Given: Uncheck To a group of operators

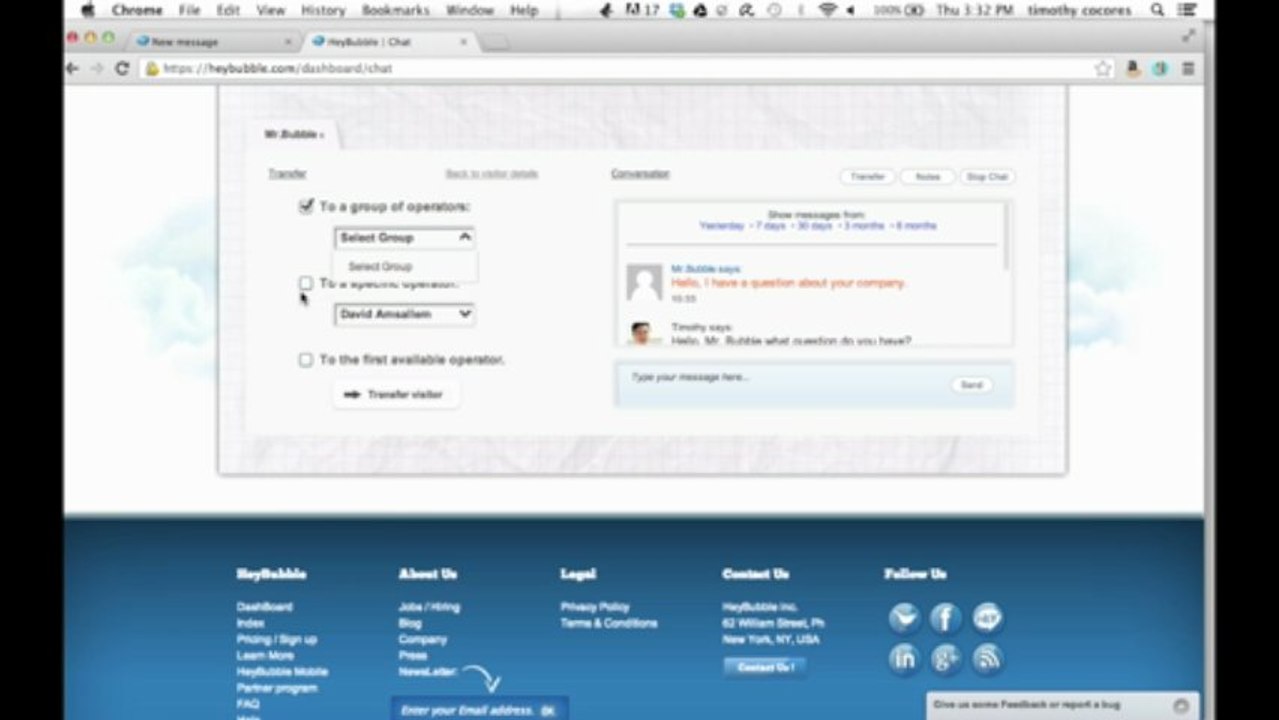Looking at the screenshot, I should click(307, 206).
